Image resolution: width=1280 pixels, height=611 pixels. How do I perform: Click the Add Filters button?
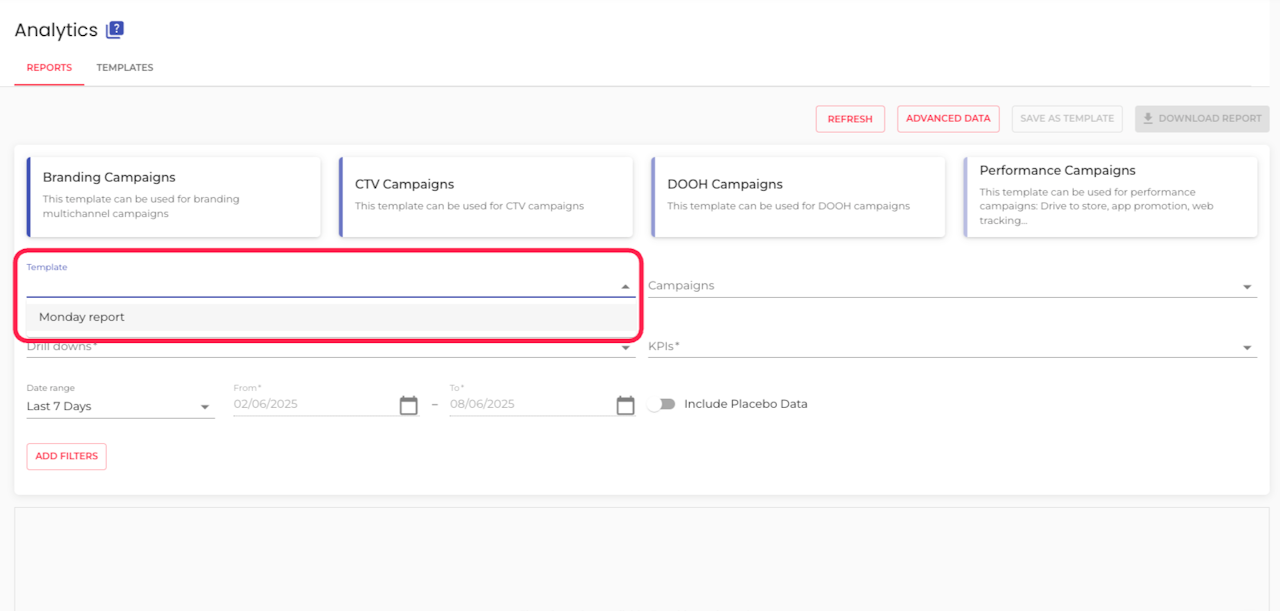(66, 456)
